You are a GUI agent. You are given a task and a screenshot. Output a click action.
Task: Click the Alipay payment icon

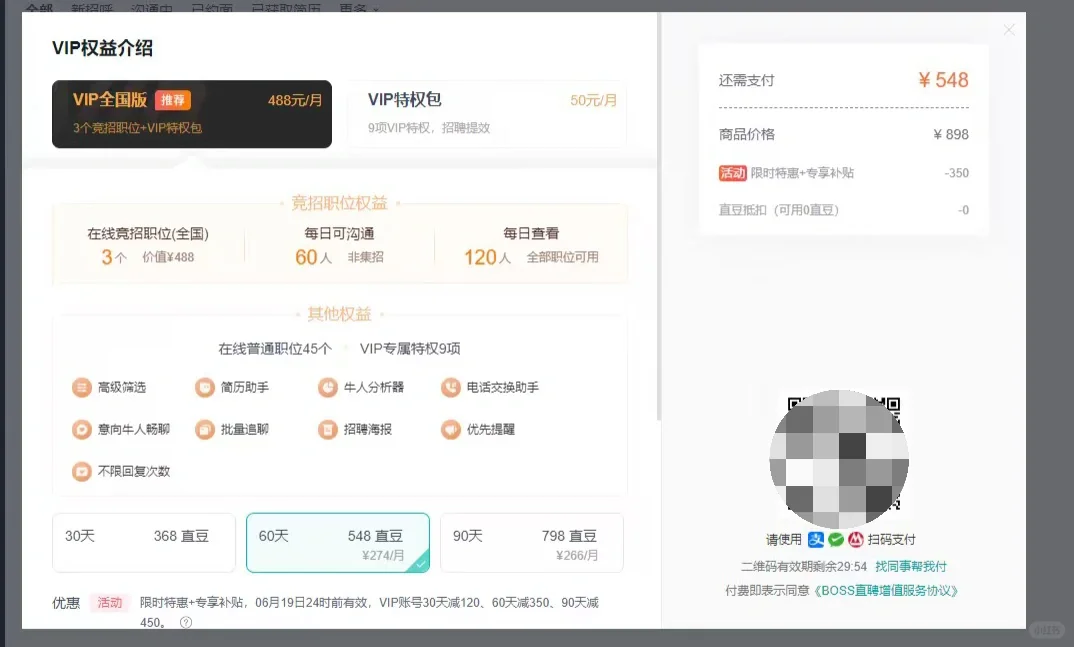816,540
